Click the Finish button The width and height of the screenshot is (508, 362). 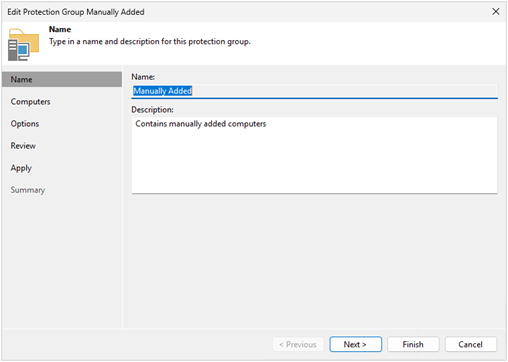point(413,344)
